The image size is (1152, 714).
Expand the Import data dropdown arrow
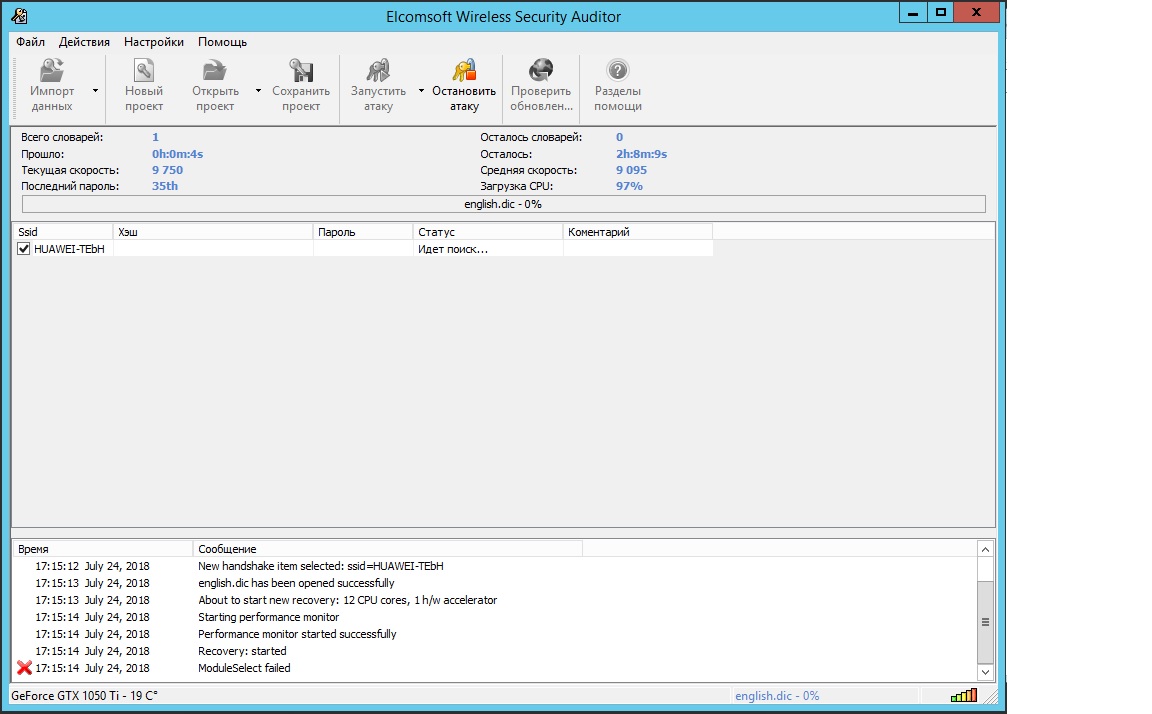click(x=95, y=90)
